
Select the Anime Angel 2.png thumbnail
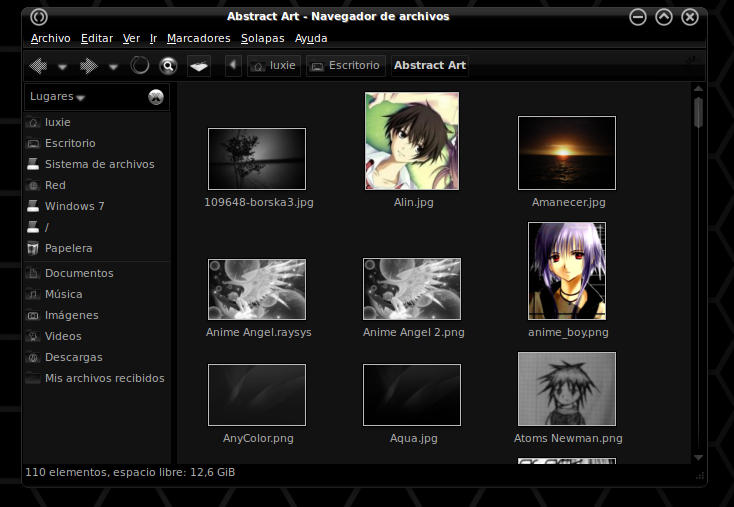click(x=412, y=289)
